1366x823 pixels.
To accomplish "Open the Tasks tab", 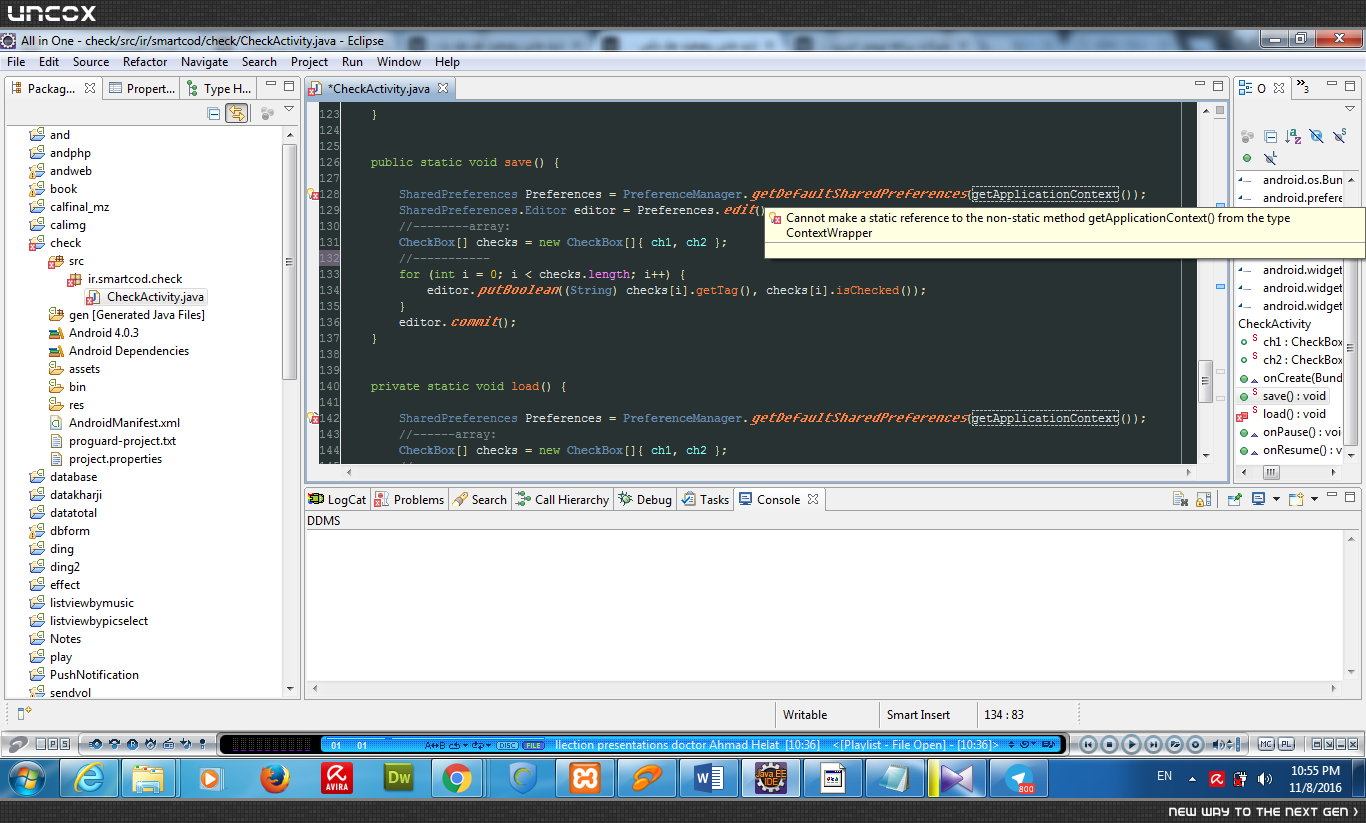I will point(705,499).
